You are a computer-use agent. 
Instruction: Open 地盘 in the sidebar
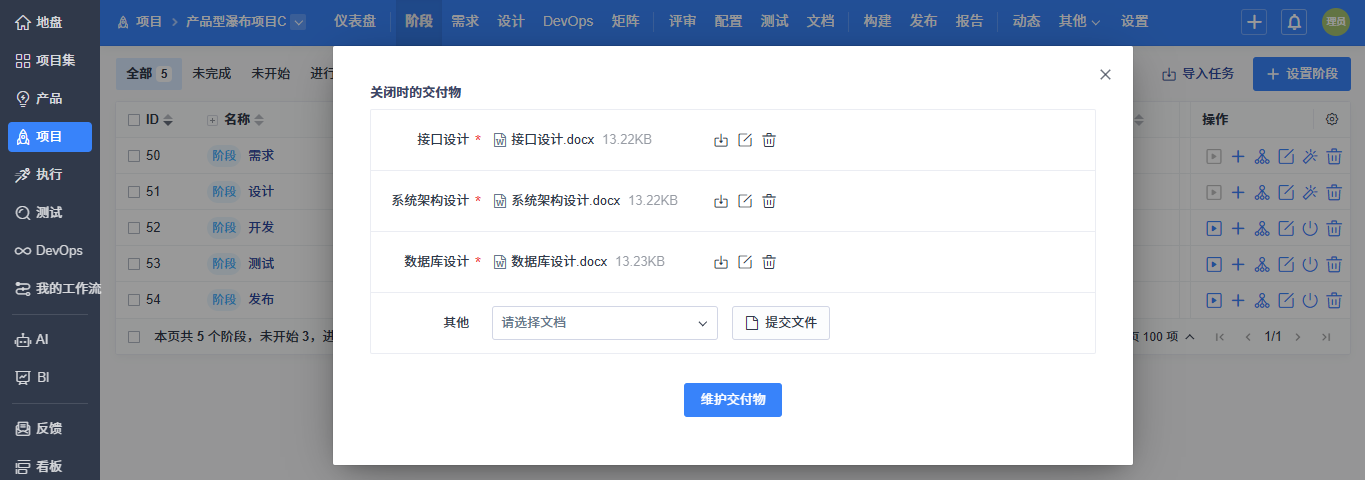(50, 23)
